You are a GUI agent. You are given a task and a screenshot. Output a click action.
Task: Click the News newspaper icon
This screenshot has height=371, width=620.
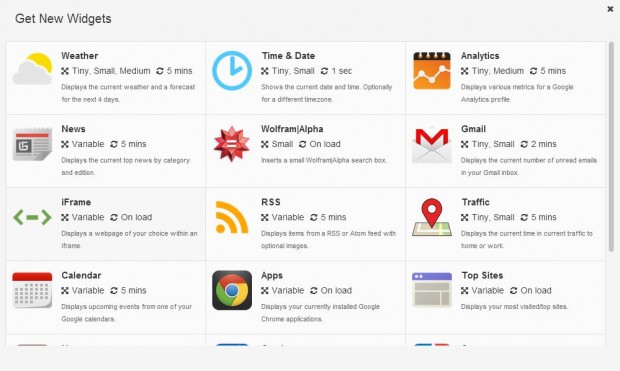coord(32,144)
